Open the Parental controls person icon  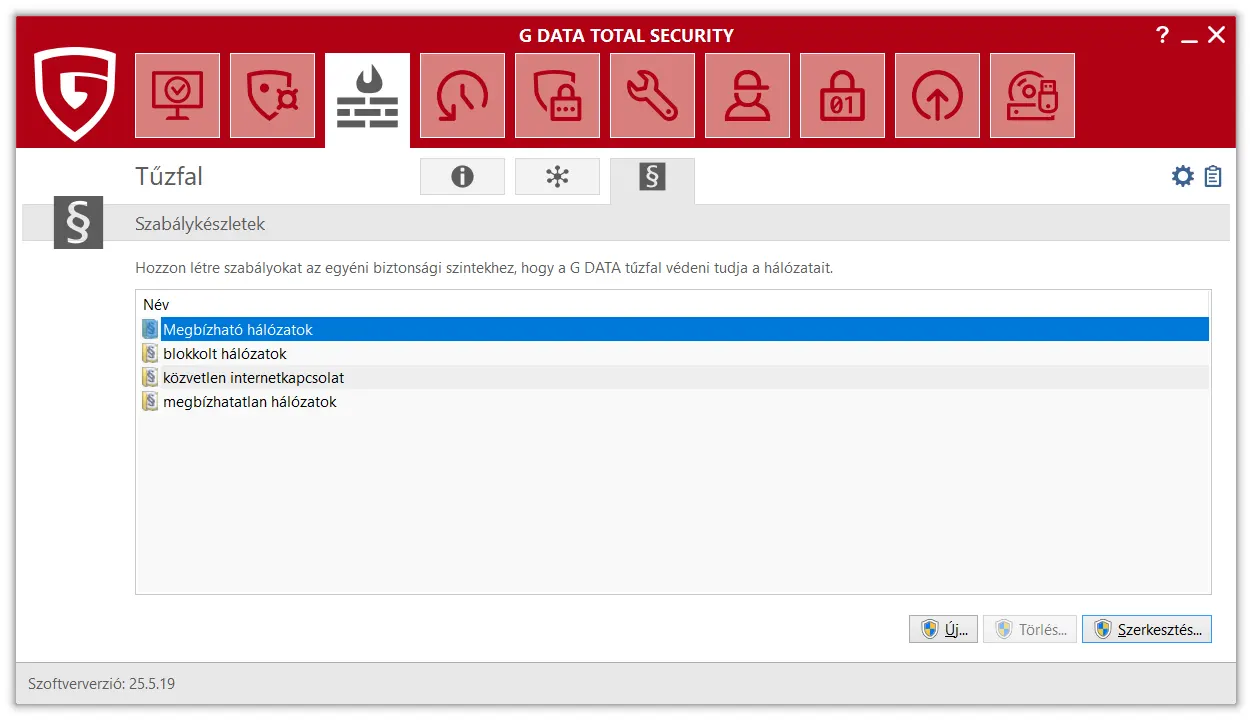[747, 96]
